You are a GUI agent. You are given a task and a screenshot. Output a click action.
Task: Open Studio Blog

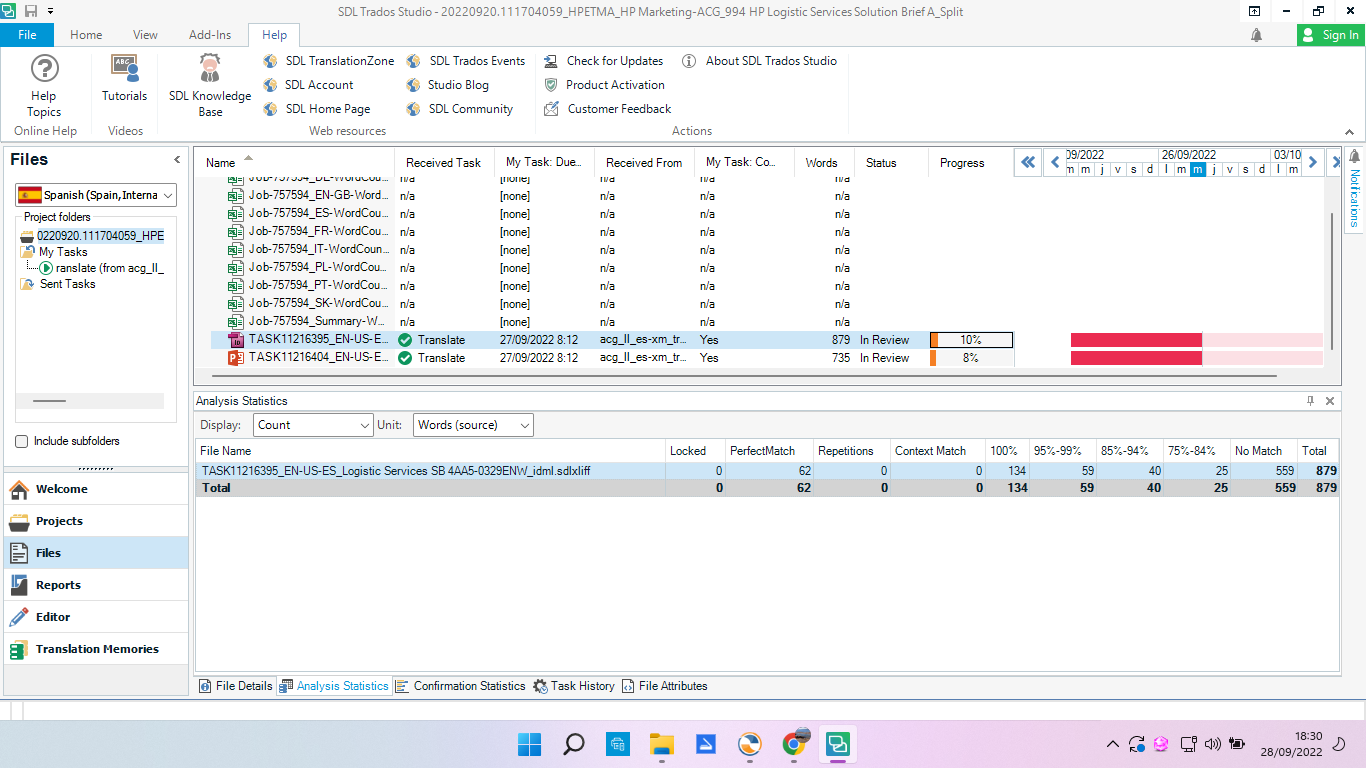point(448,85)
